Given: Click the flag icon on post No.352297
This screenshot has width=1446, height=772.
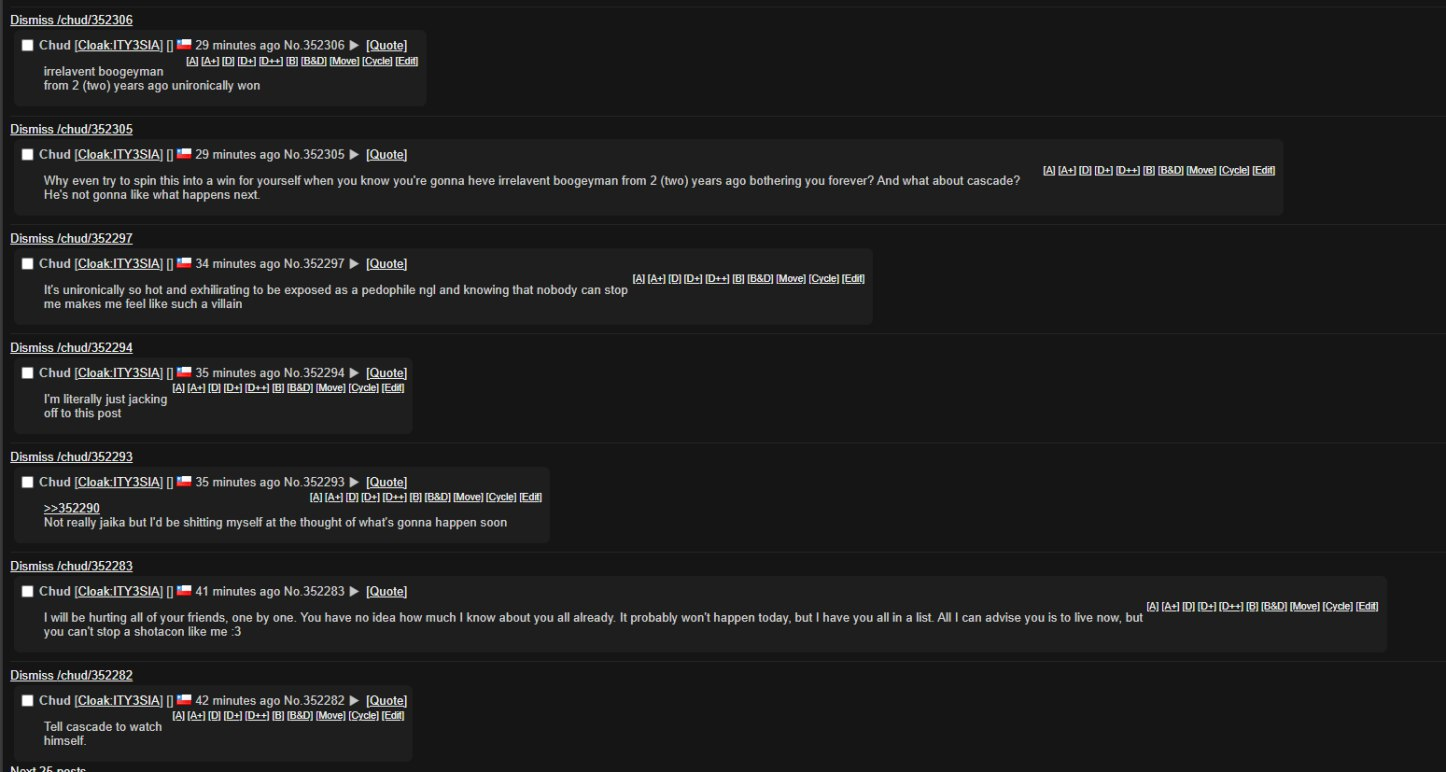Looking at the screenshot, I should tap(184, 264).
